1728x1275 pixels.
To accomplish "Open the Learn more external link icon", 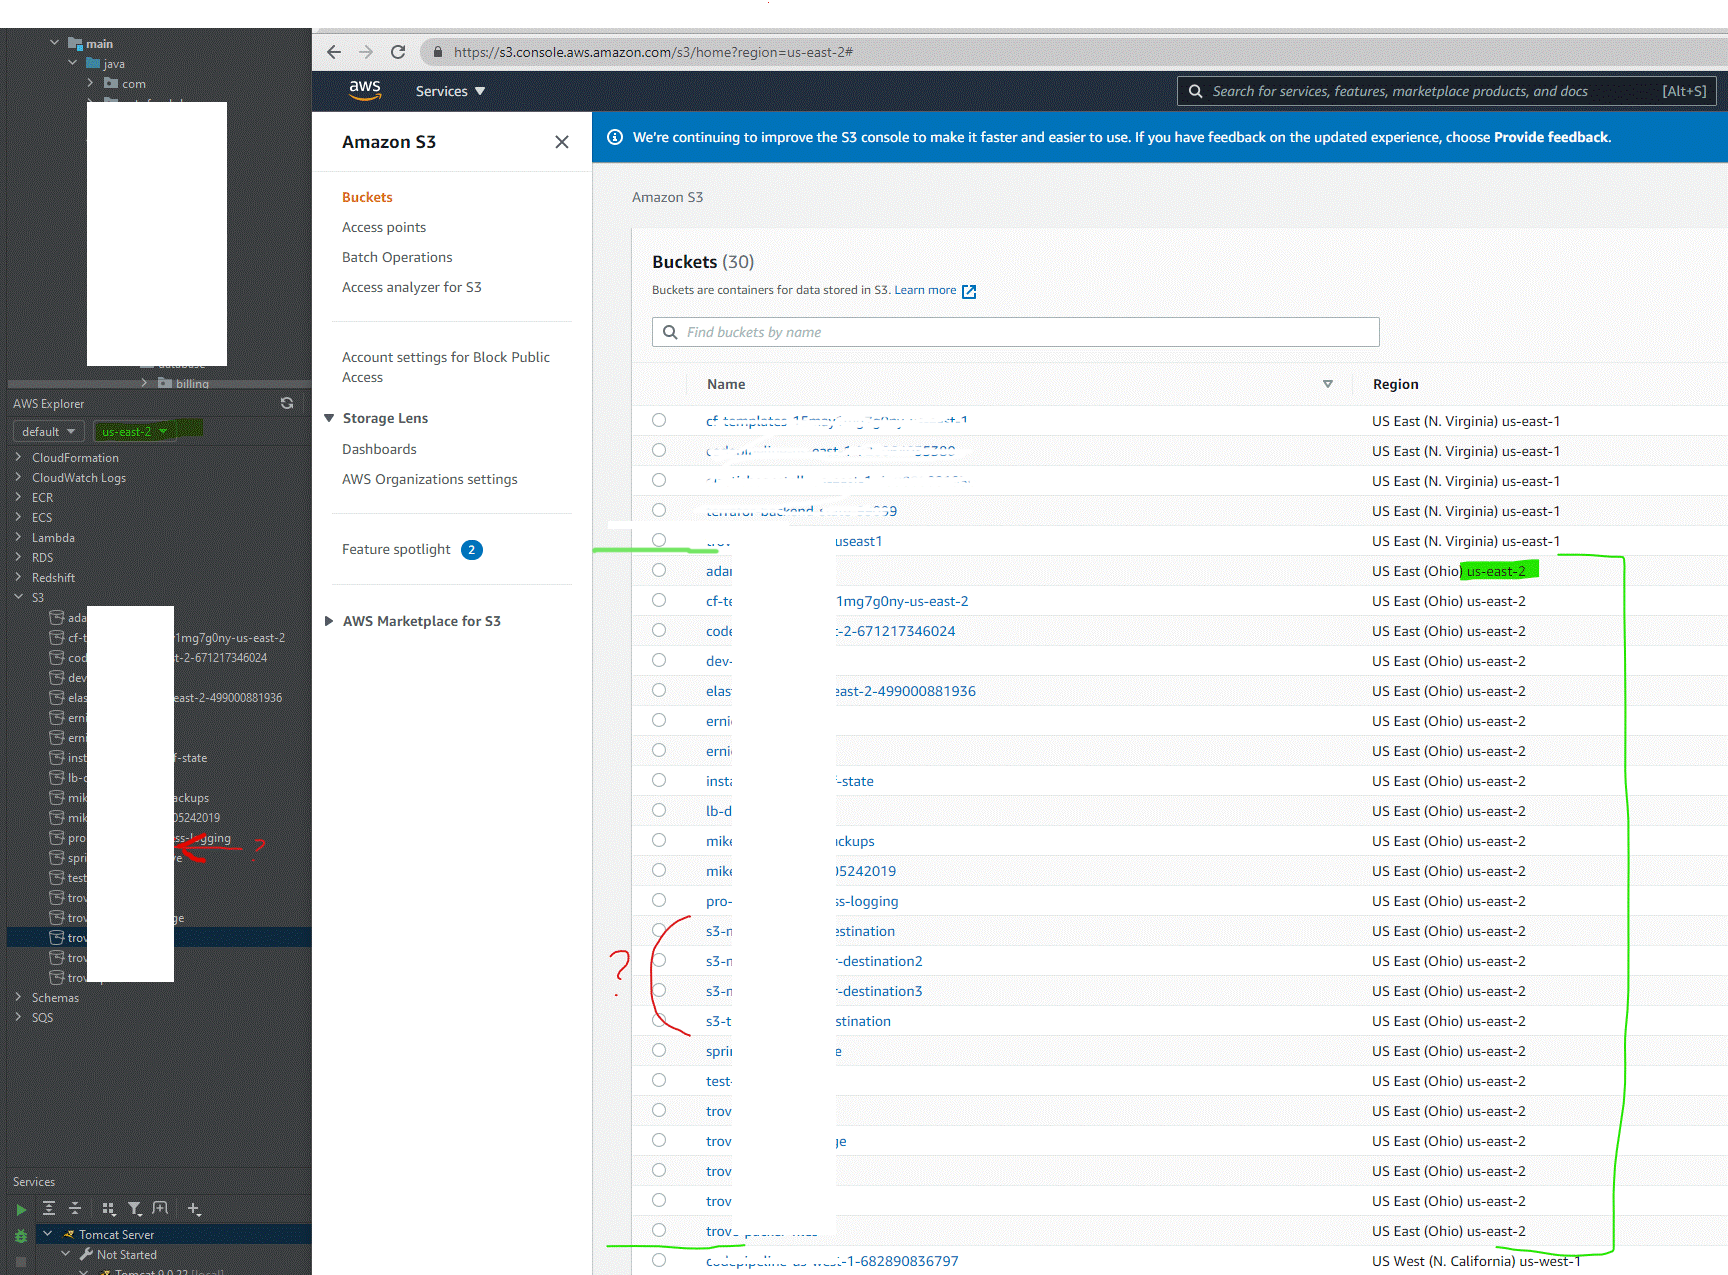I will coord(966,290).
